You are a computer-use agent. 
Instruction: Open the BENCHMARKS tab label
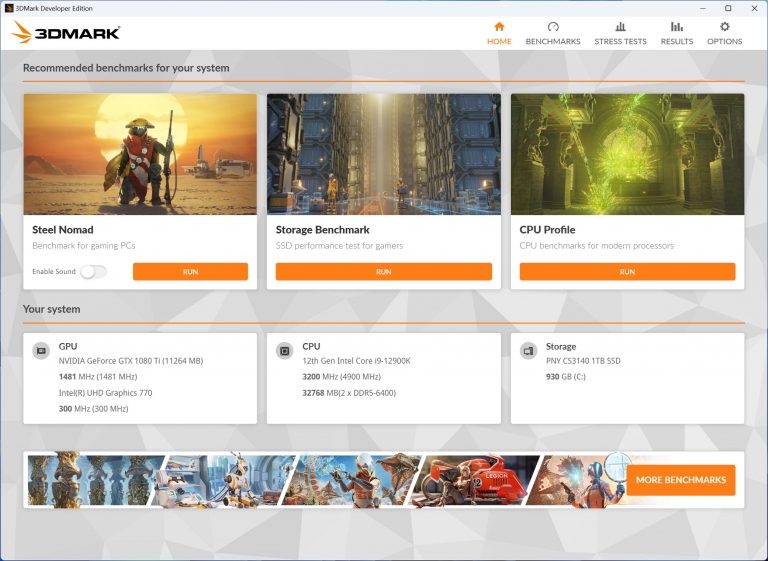(x=553, y=42)
